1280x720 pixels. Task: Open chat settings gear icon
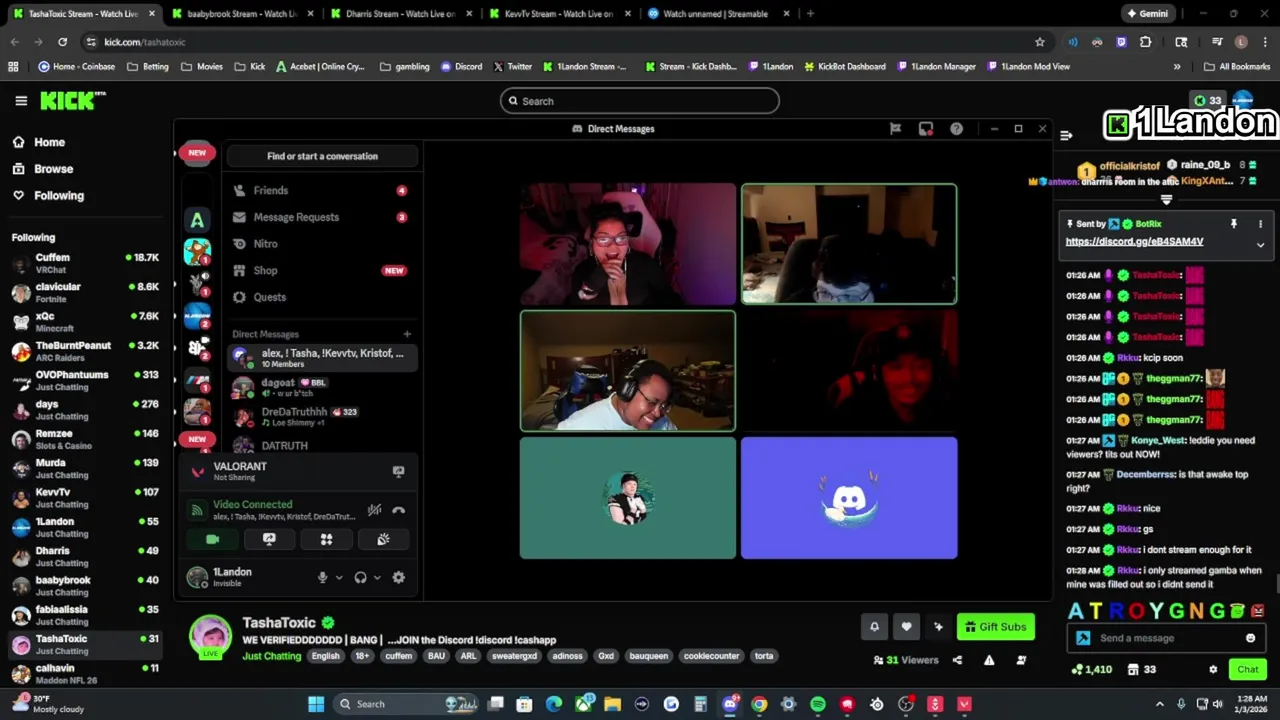pos(1213,670)
